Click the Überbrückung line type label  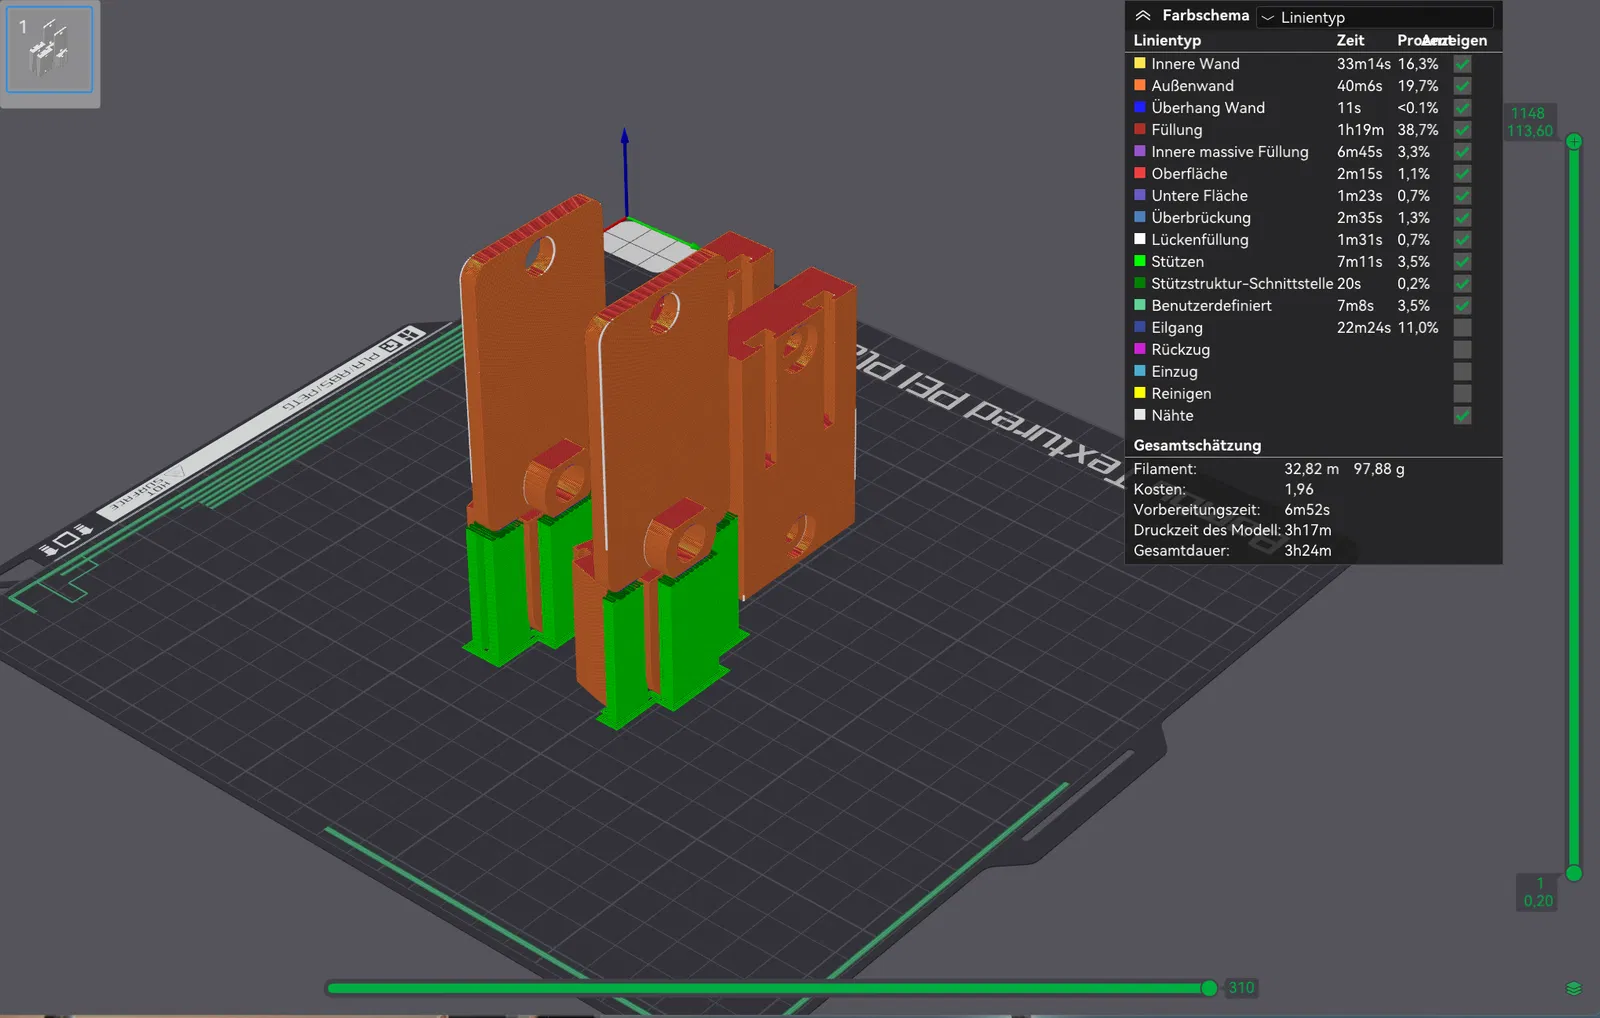coord(1201,218)
